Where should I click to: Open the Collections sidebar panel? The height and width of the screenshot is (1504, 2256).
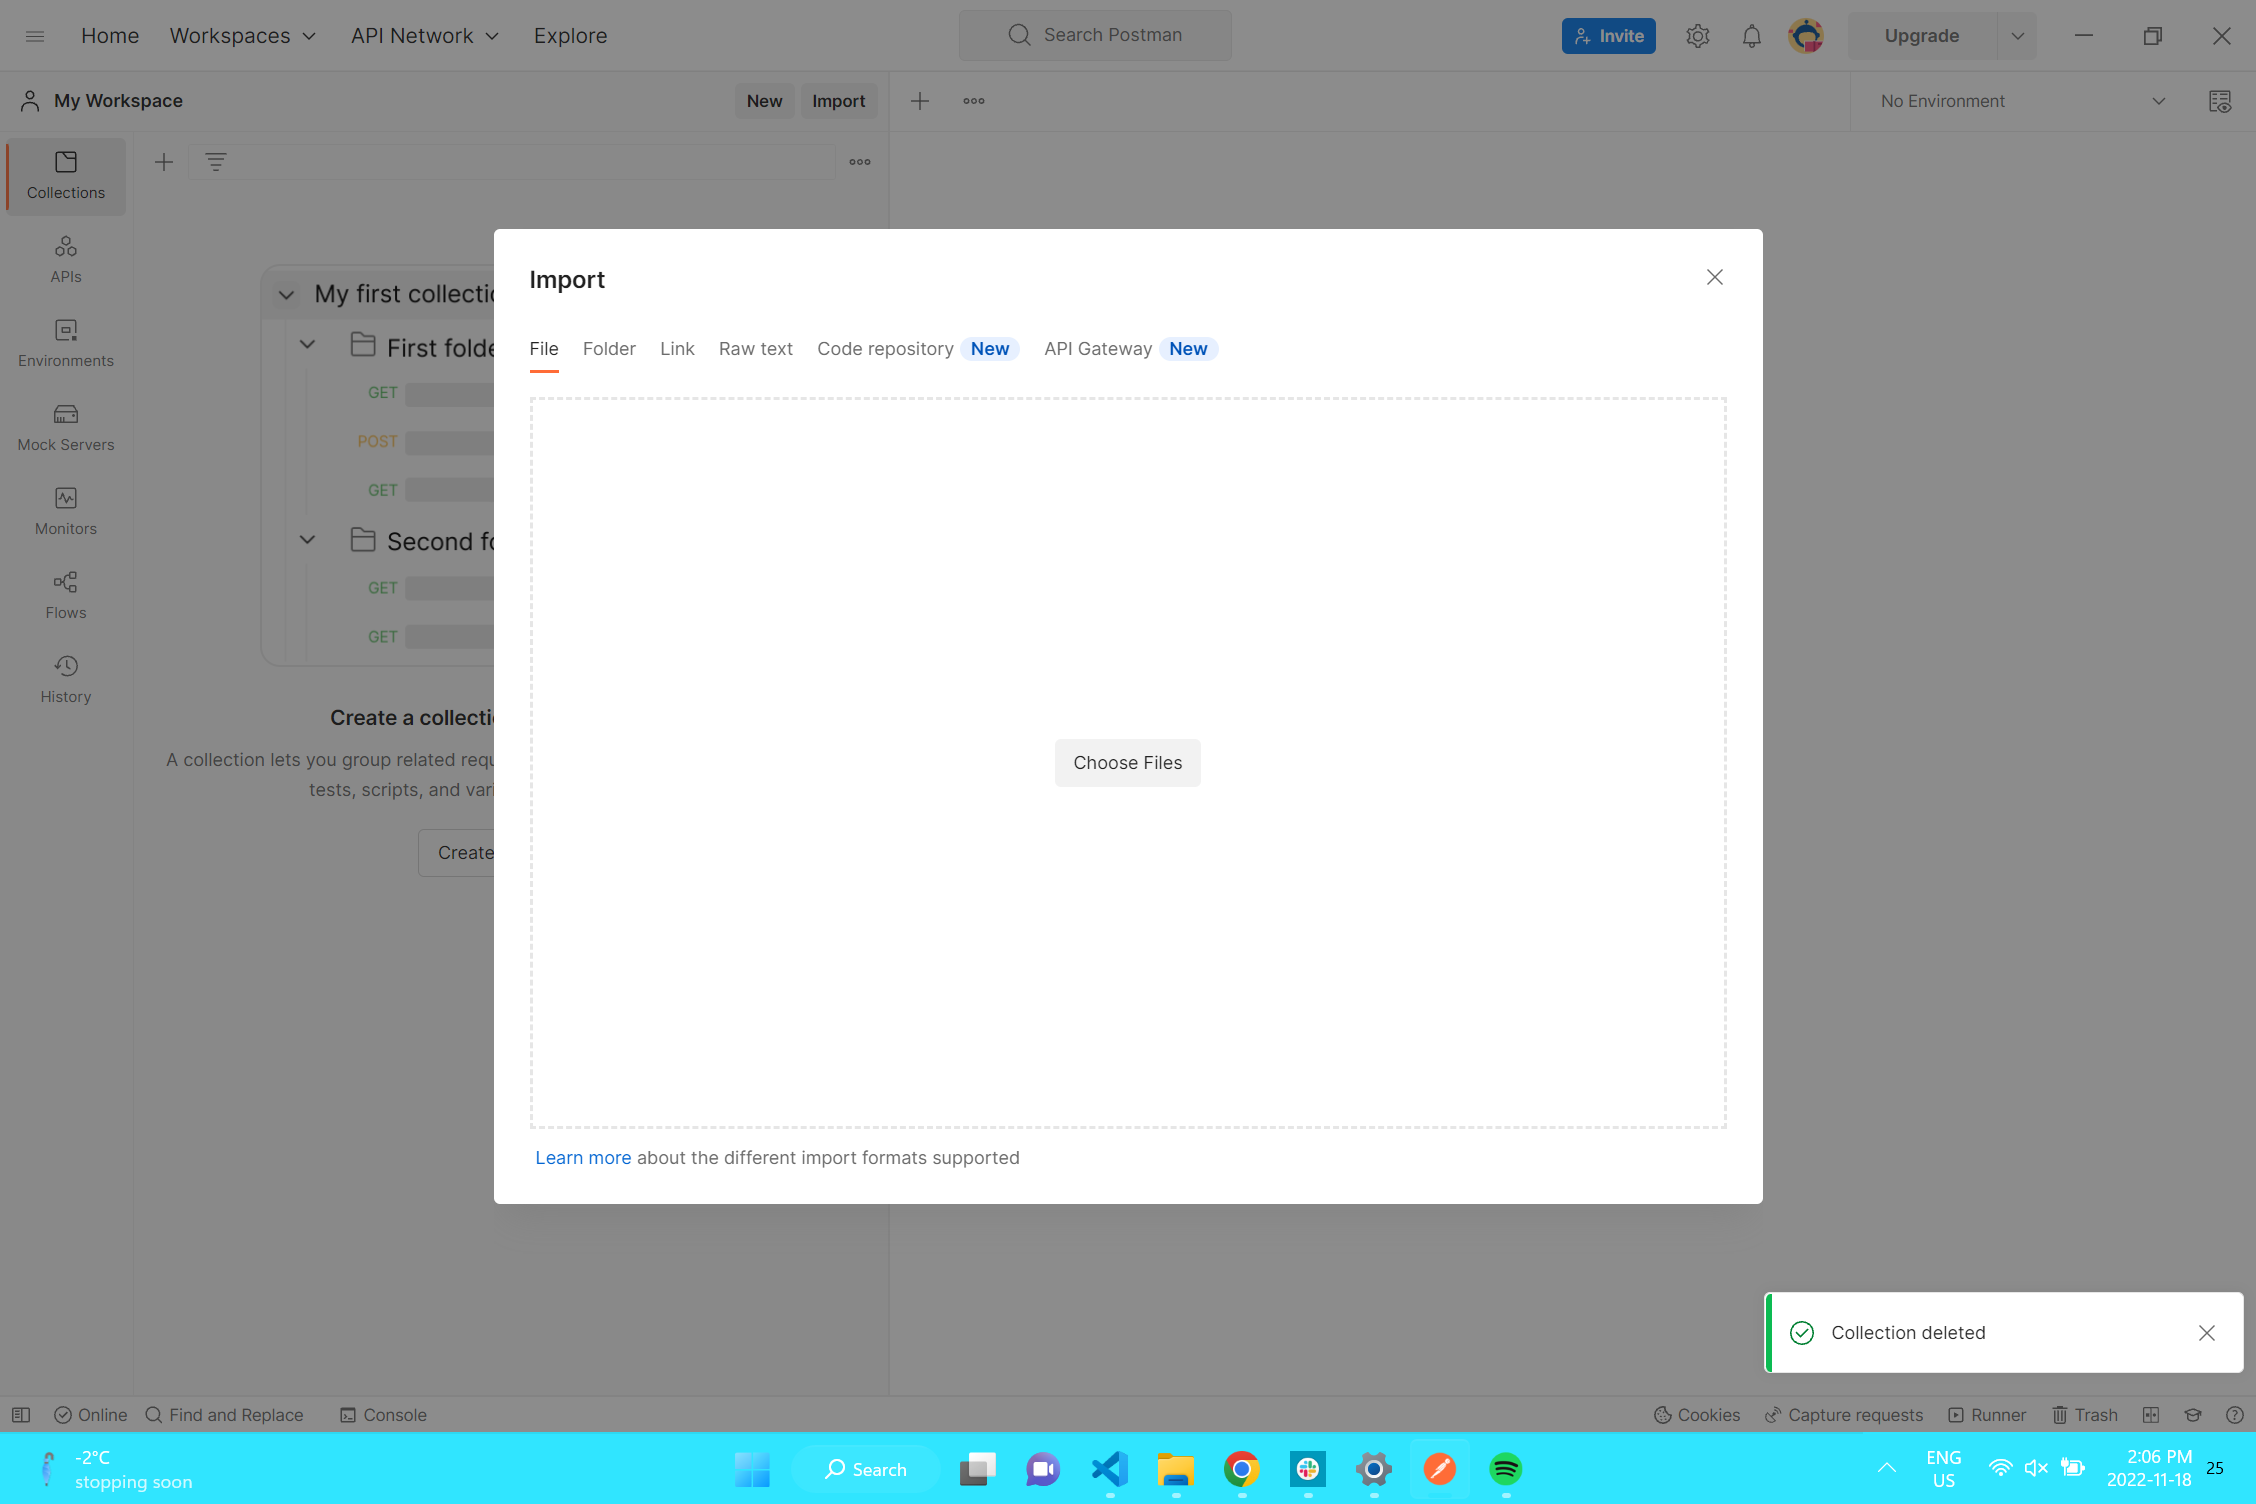point(66,175)
